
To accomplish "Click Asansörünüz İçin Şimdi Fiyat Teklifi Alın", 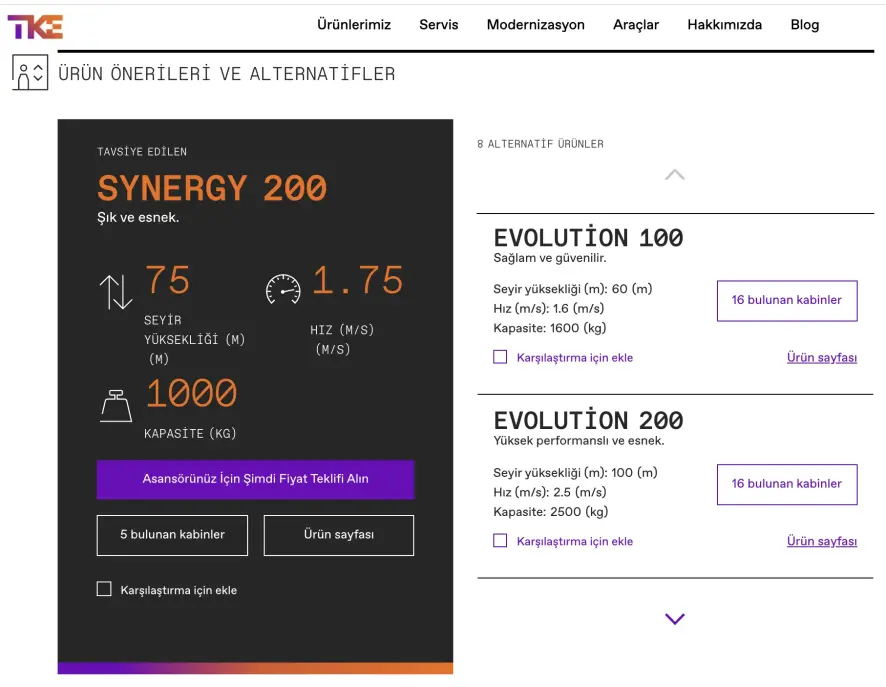I will coord(255,479).
